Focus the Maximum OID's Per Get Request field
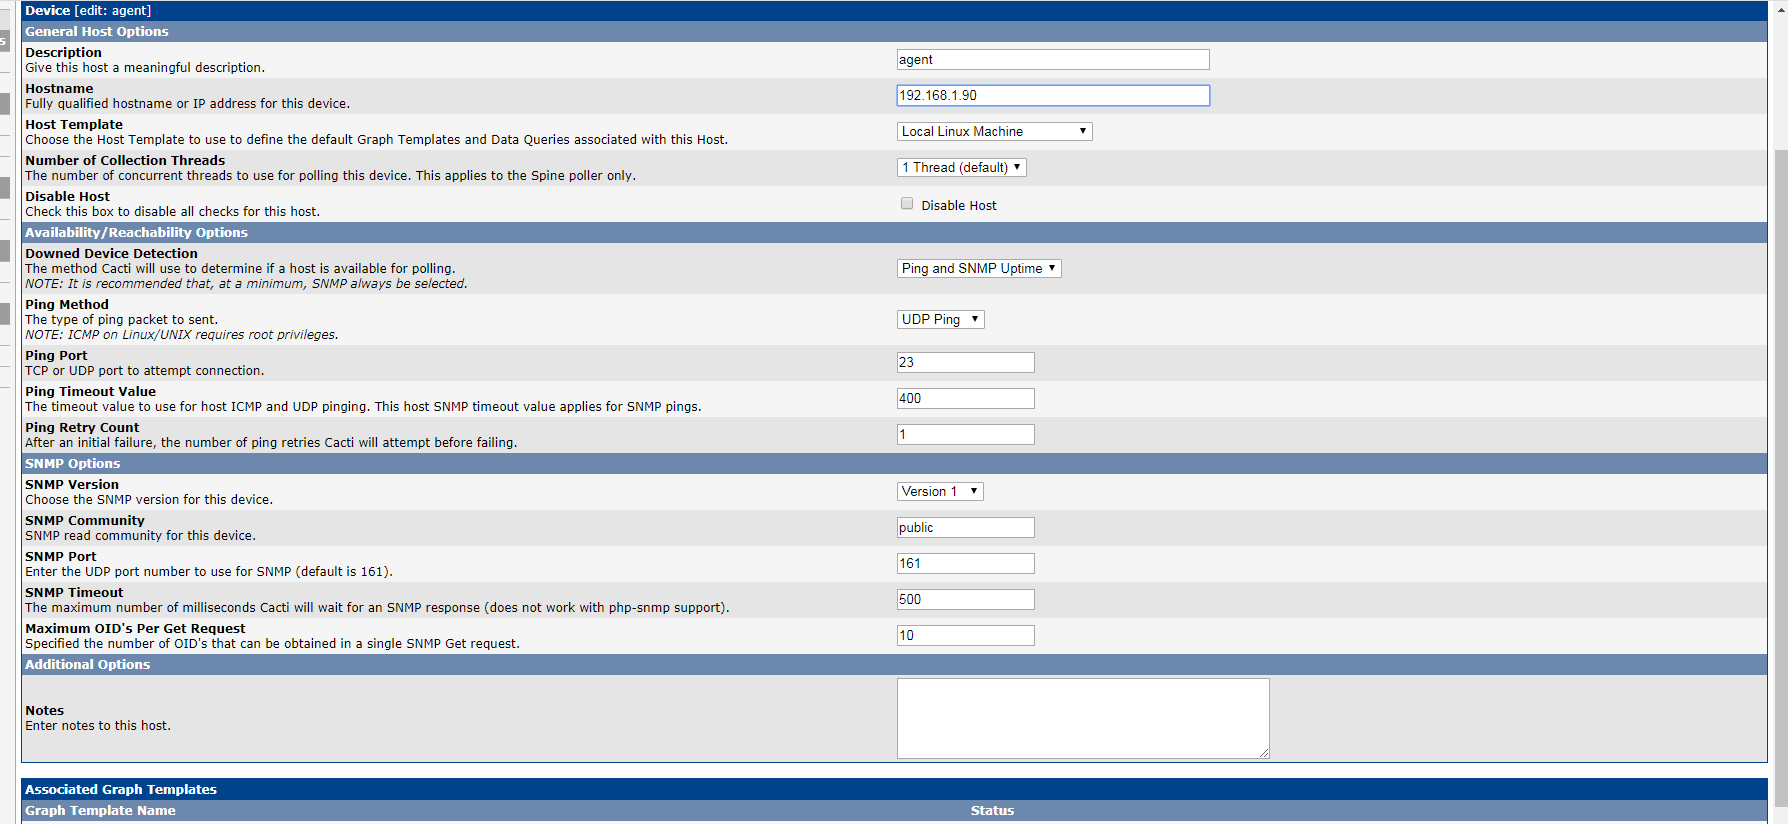The height and width of the screenshot is (824, 1788). point(965,636)
